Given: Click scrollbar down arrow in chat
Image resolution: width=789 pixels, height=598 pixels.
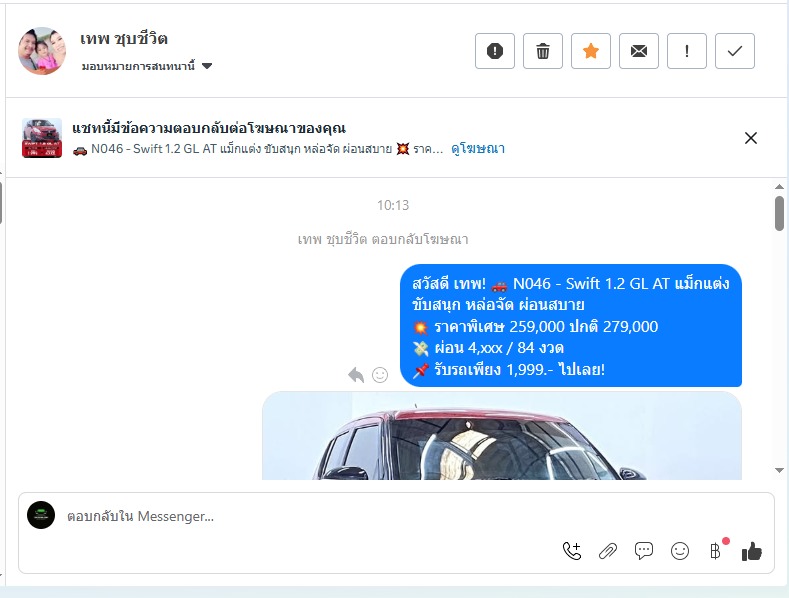Looking at the screenshot, I should pyautogui.click(x=779, y=470).
